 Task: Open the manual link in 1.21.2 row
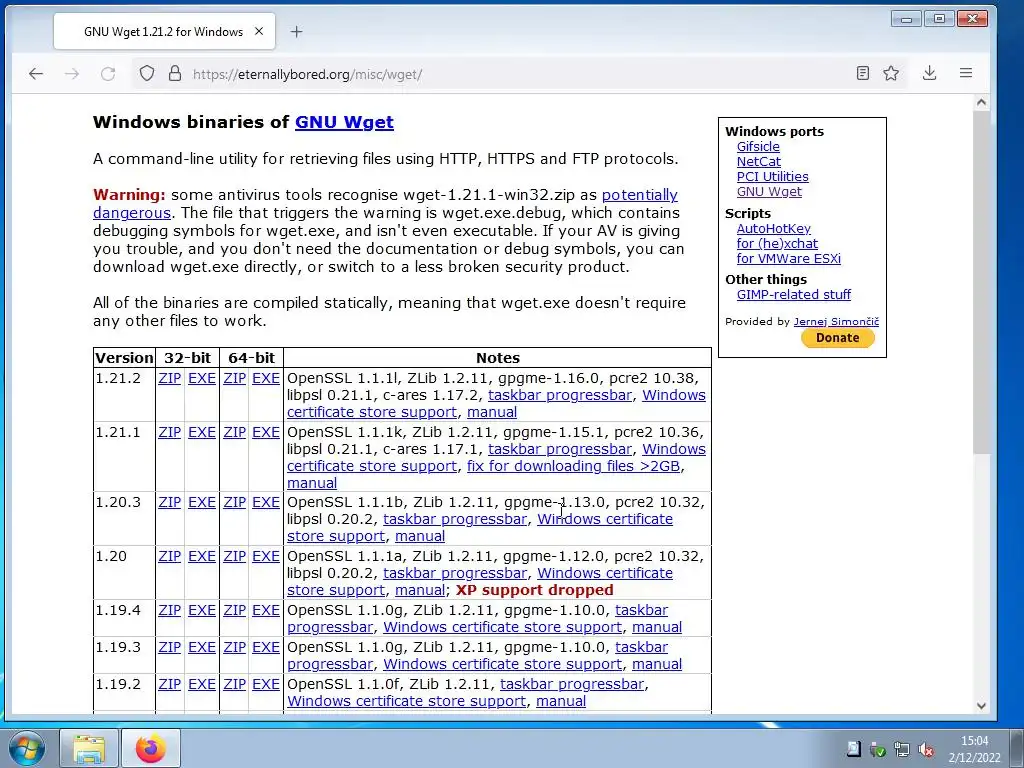(x=492, y=412)
